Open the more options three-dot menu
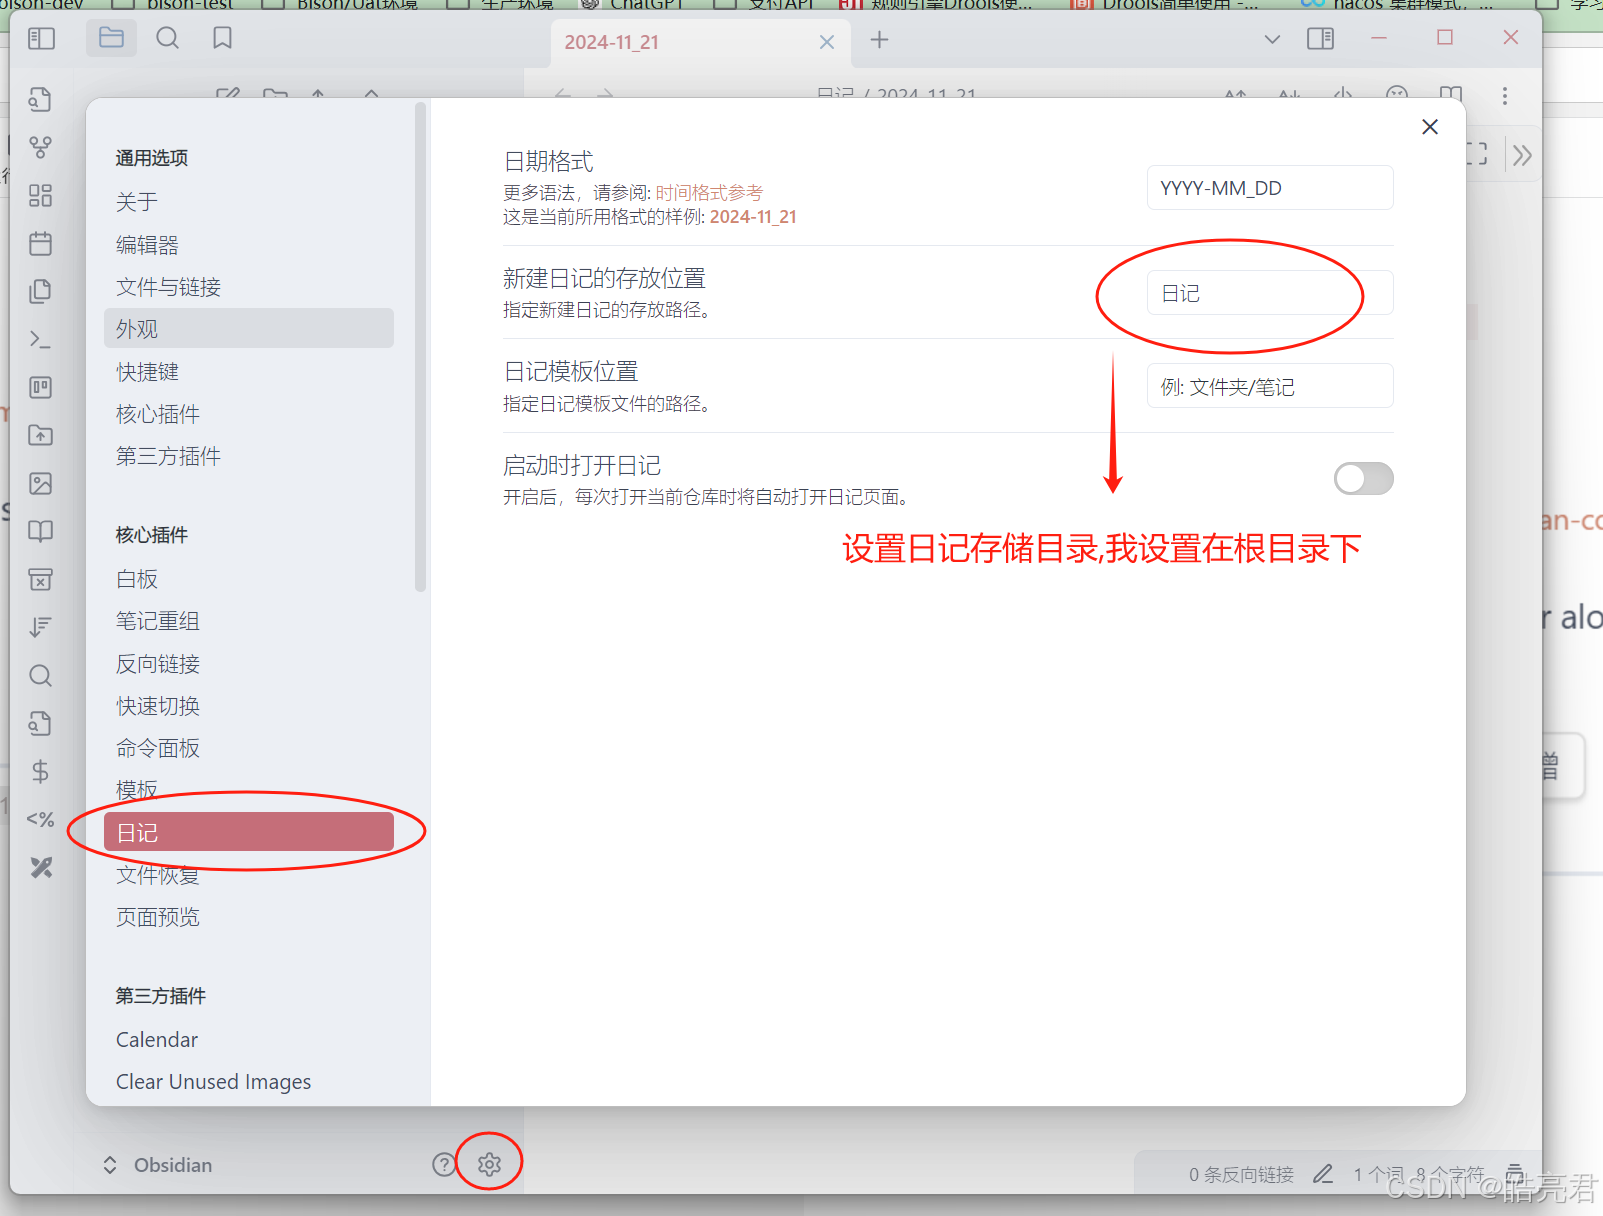This screenshot has width=1603, height=1216. coord(1504,96)
